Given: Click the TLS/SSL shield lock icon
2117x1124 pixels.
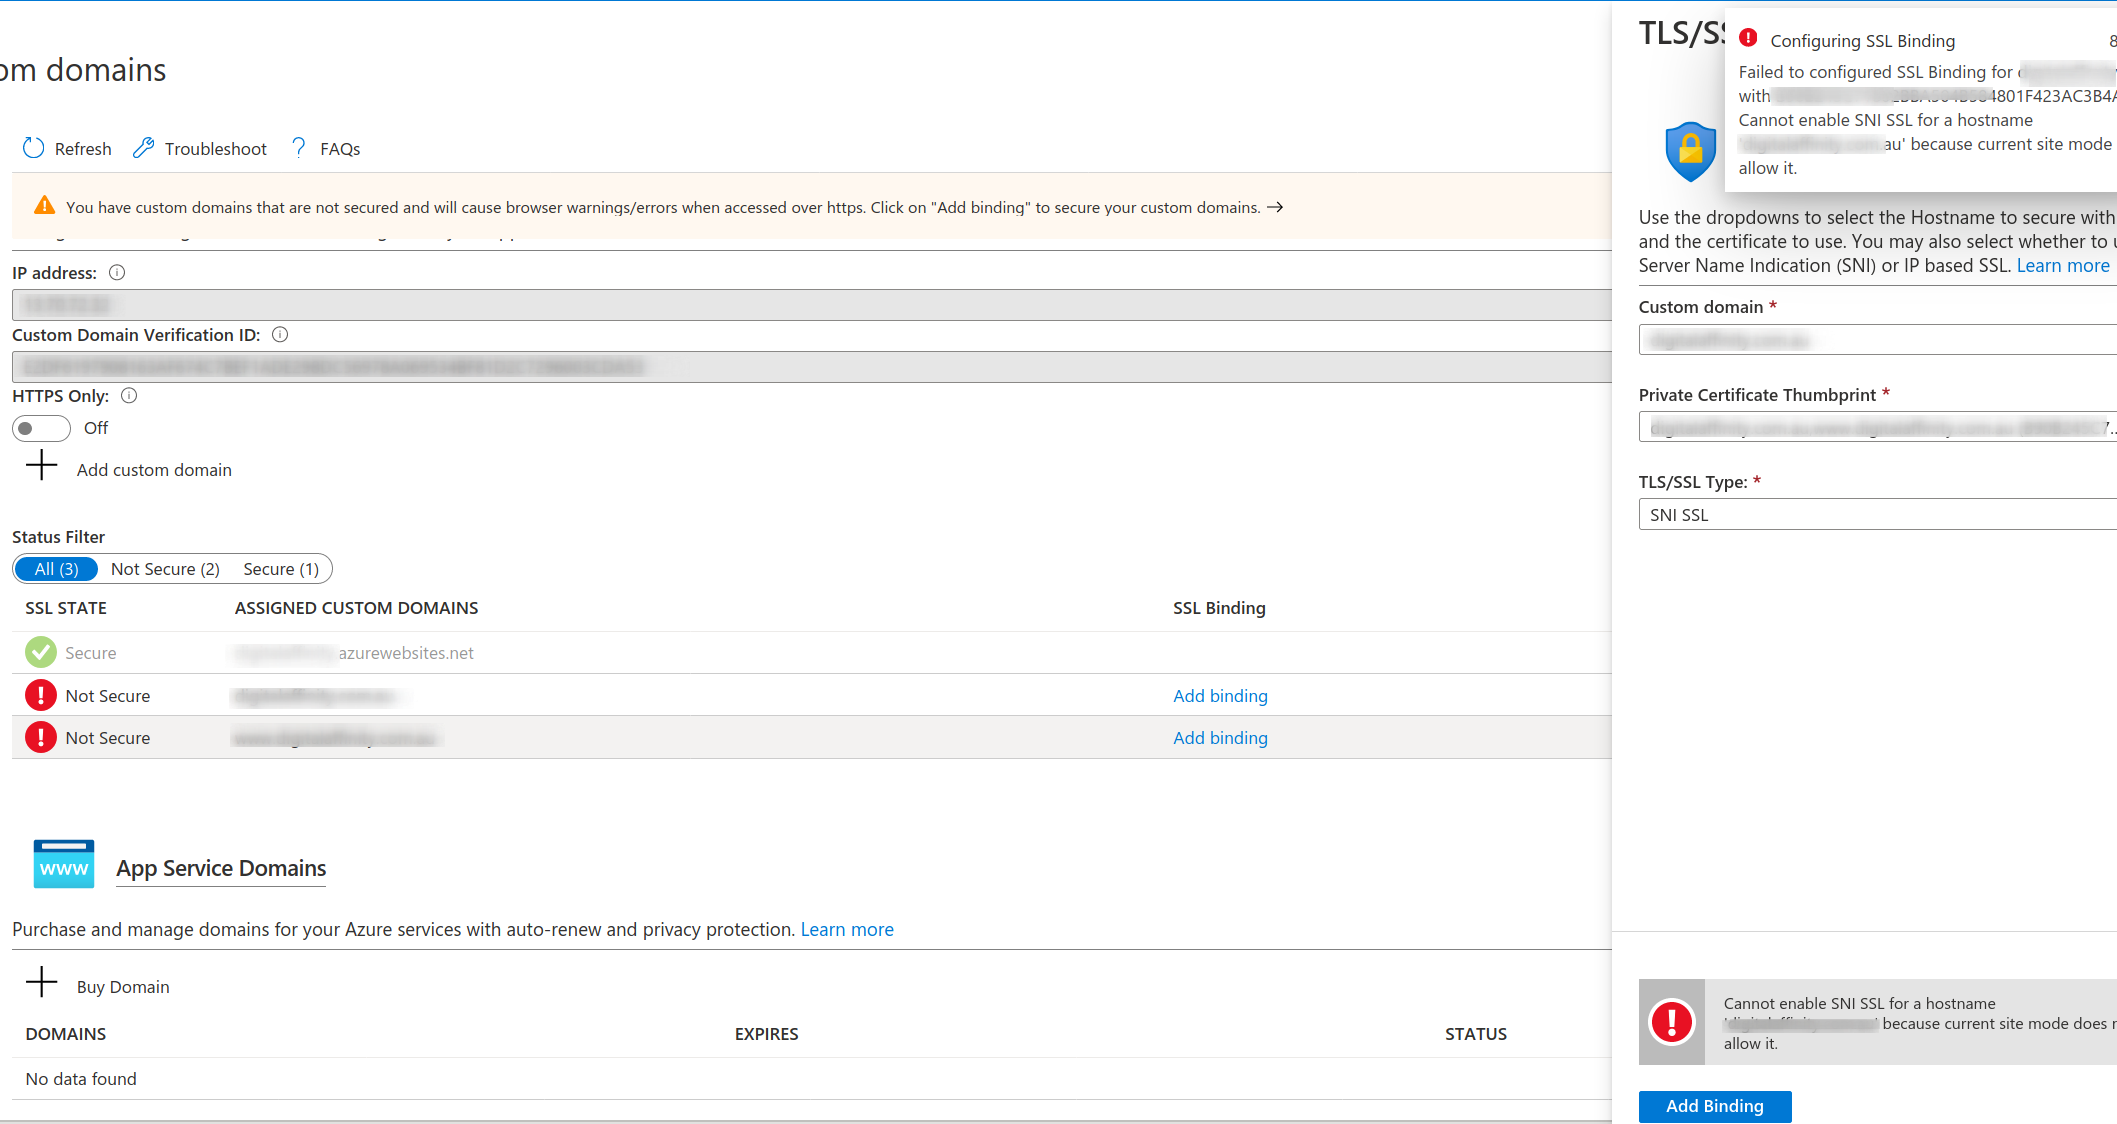Looking at the screenshot, I should (1690, 151).
